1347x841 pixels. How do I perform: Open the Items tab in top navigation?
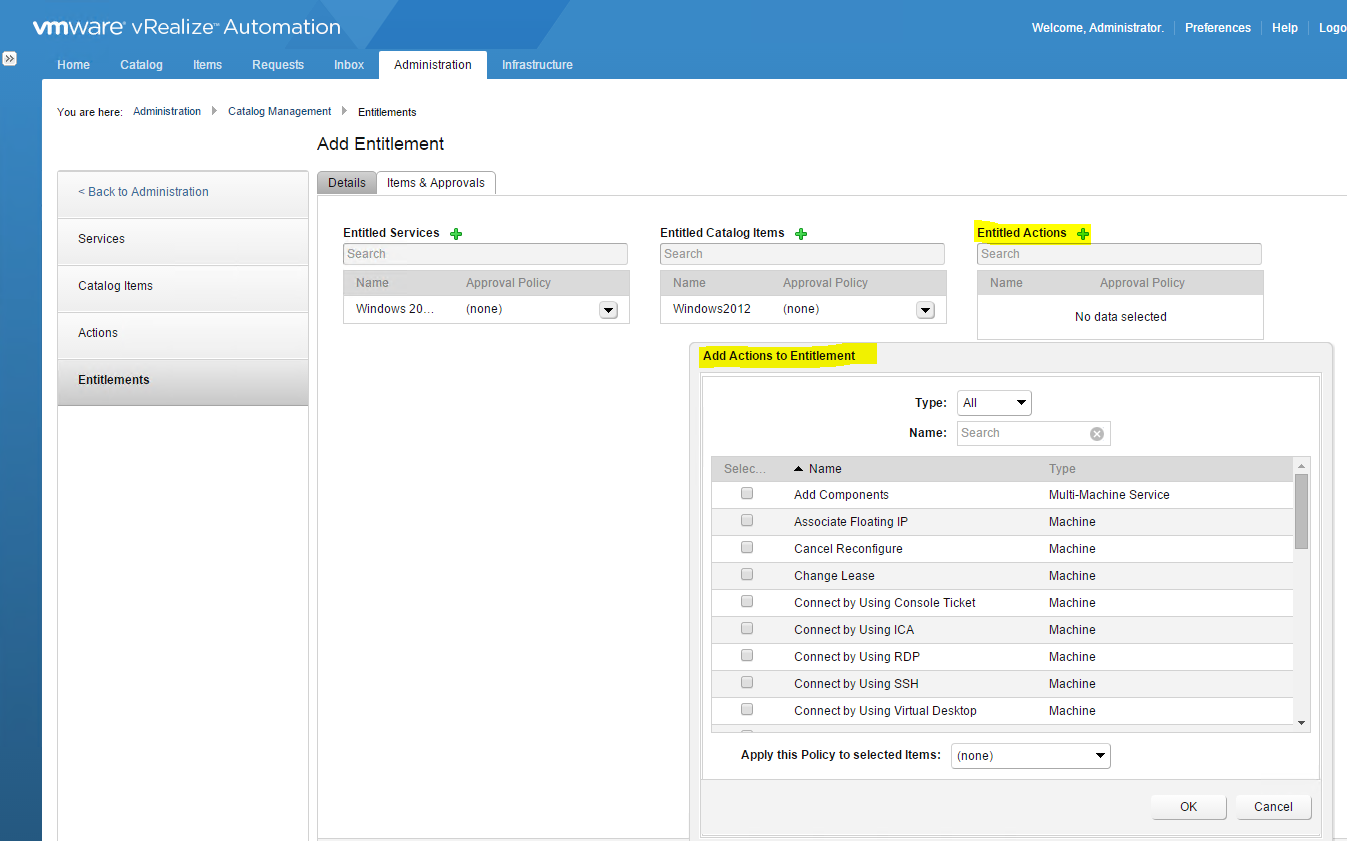coord(207,65)
